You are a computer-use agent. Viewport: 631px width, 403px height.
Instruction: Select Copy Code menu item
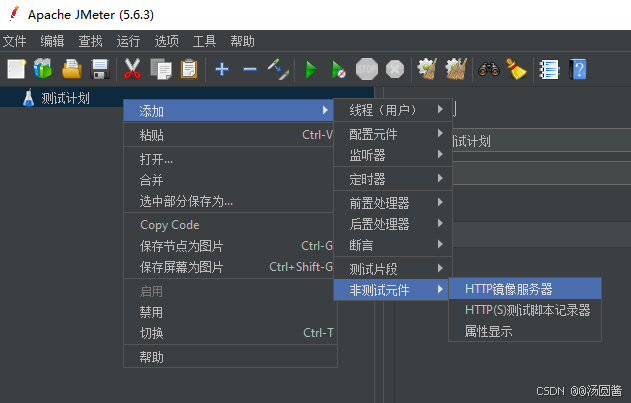(x=229, y=225)
